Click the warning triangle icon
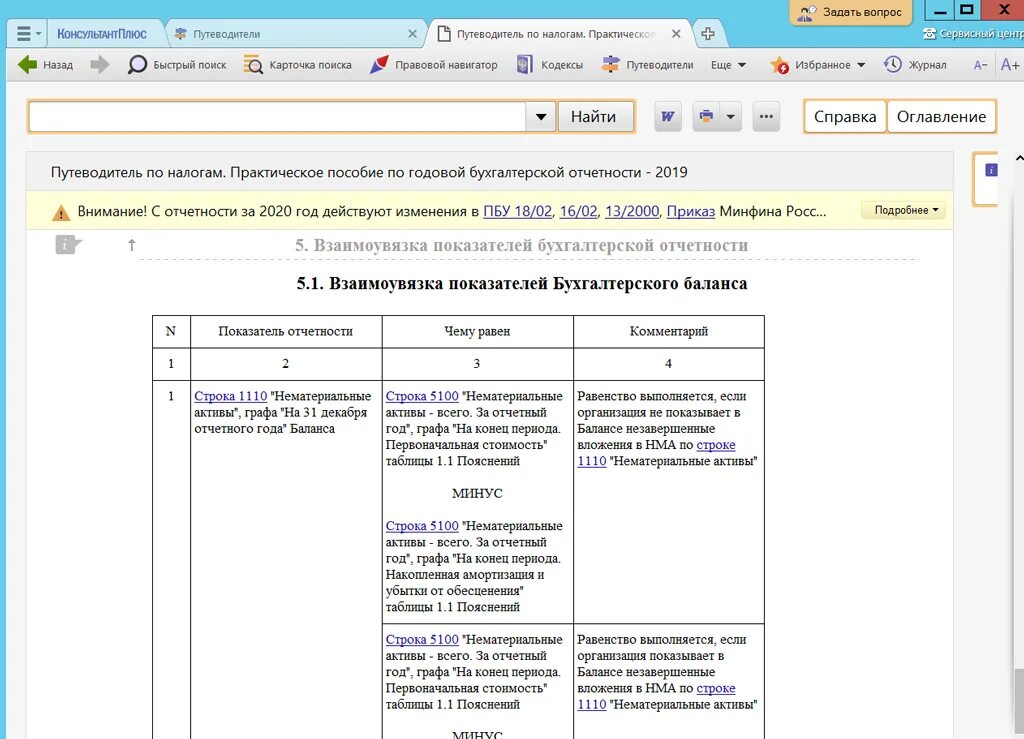The height and width of the screenshot is (739, 1024). [61, 212]
